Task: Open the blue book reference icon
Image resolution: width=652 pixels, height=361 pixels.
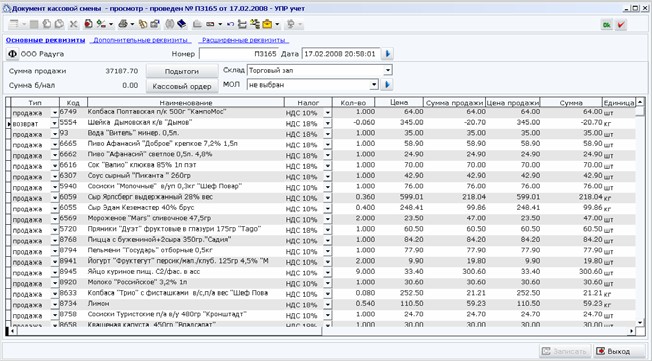Action: tap(181, 24)
